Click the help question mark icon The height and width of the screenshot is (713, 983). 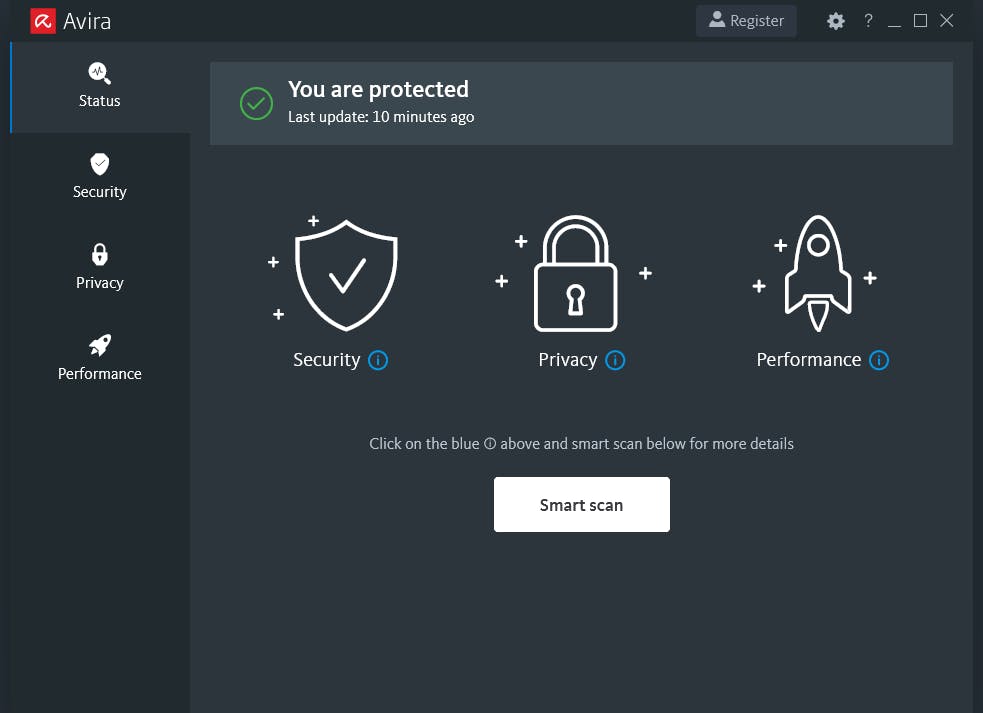pos(868,21)
